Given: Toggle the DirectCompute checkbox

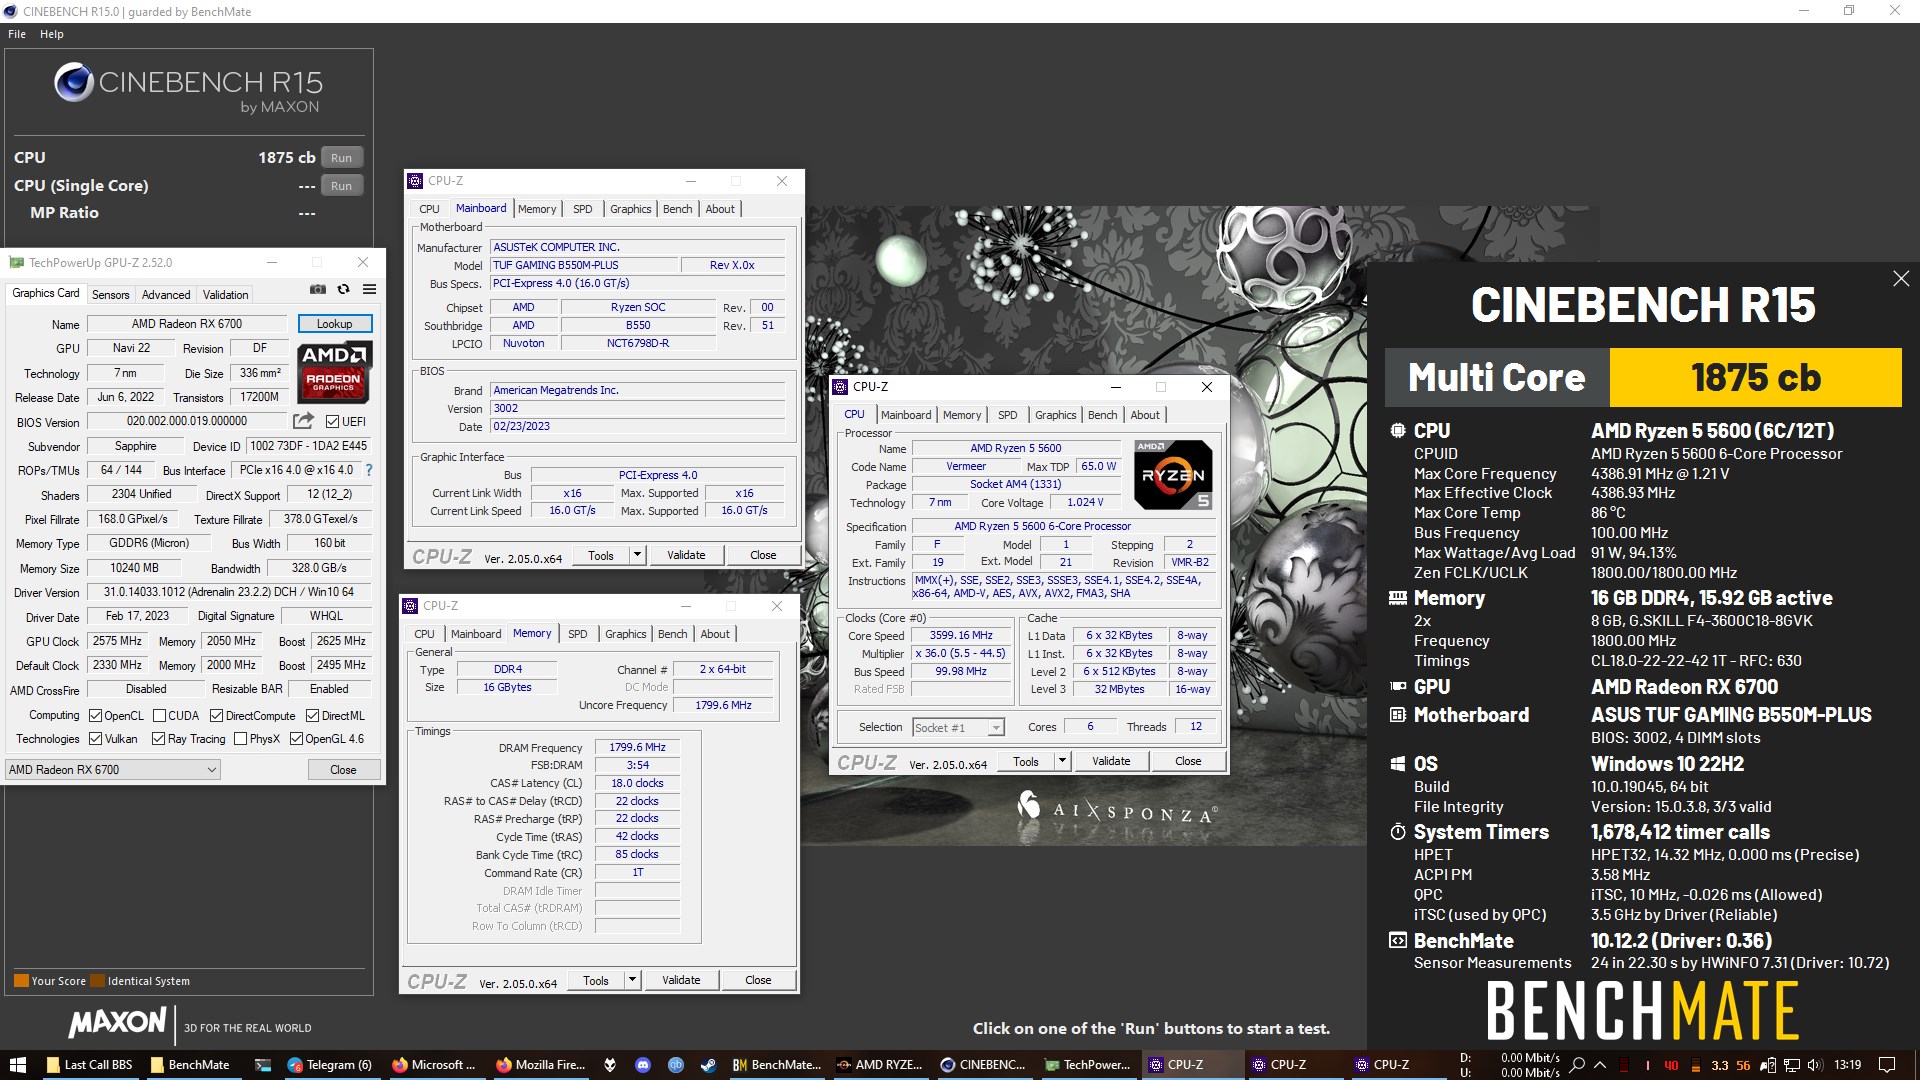Looking at the screenshot, I should point(217,716).
